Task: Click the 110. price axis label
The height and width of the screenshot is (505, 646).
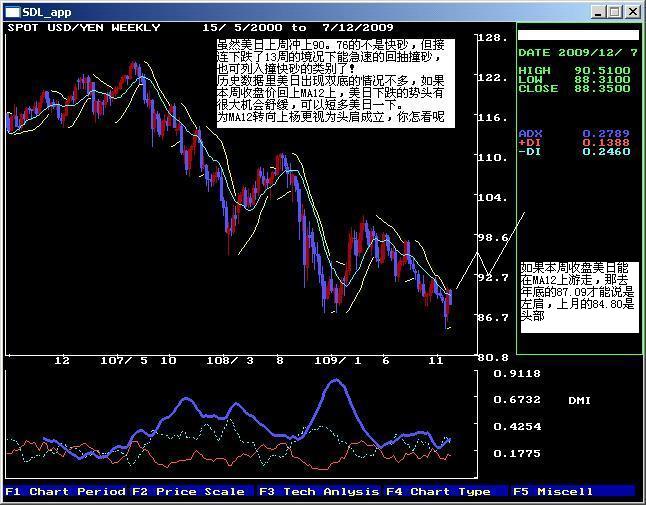Action: [493, 158]
